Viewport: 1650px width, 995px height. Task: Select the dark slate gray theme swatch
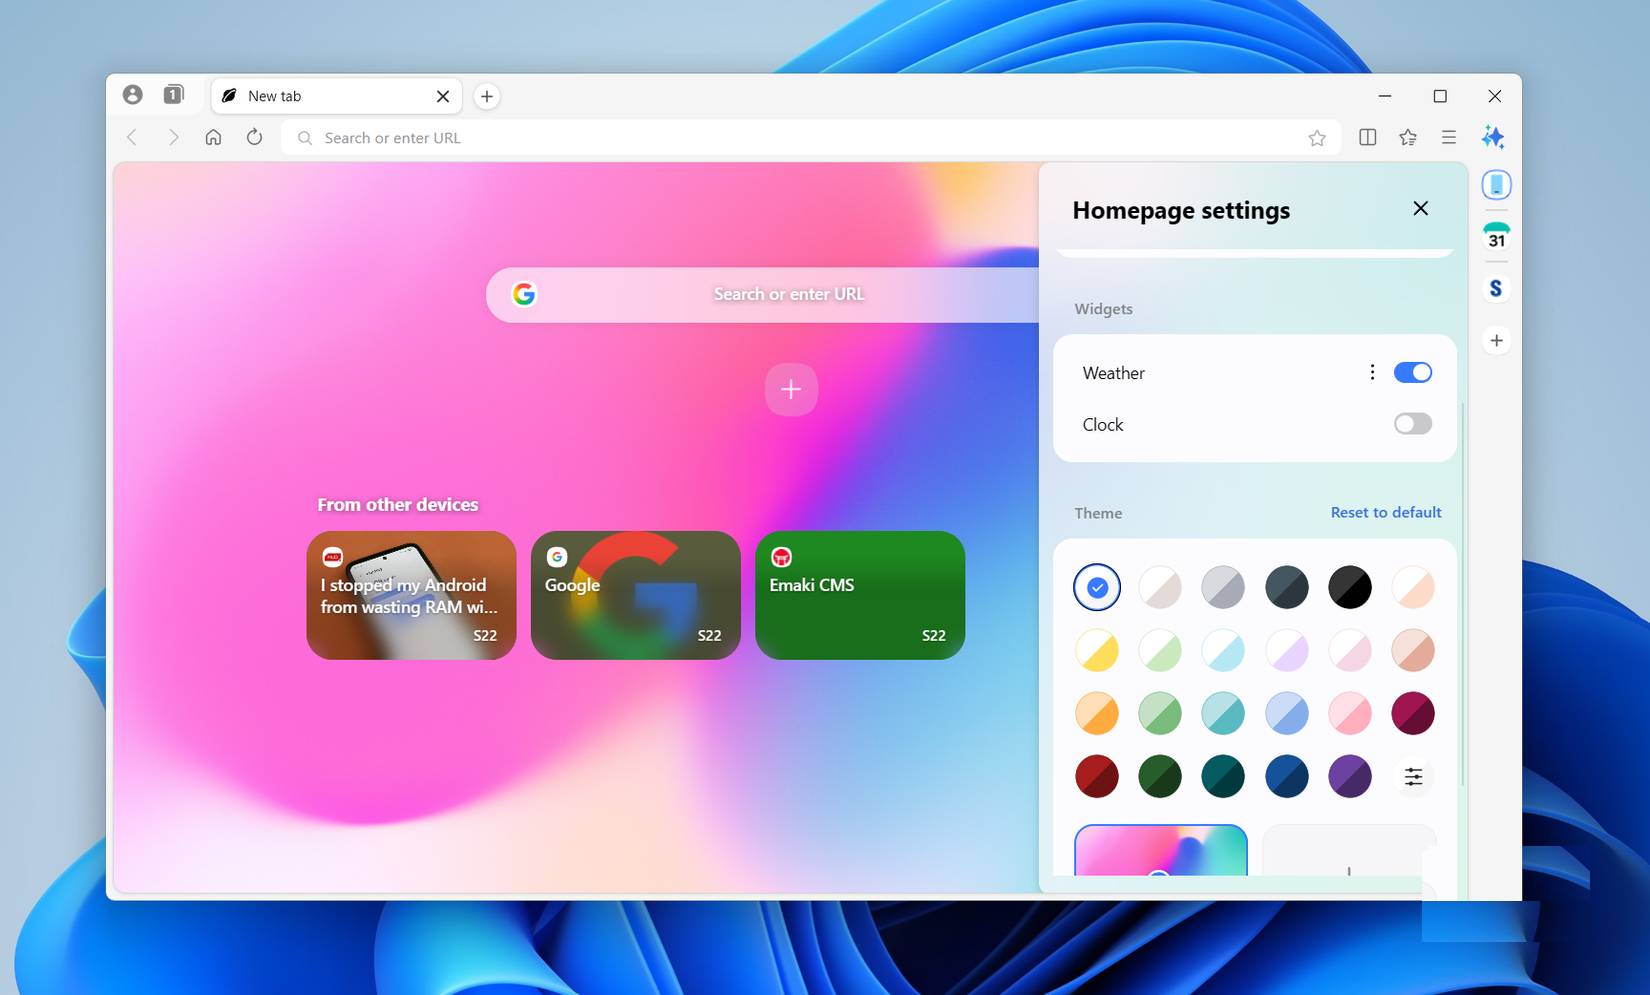[1287, 587]
